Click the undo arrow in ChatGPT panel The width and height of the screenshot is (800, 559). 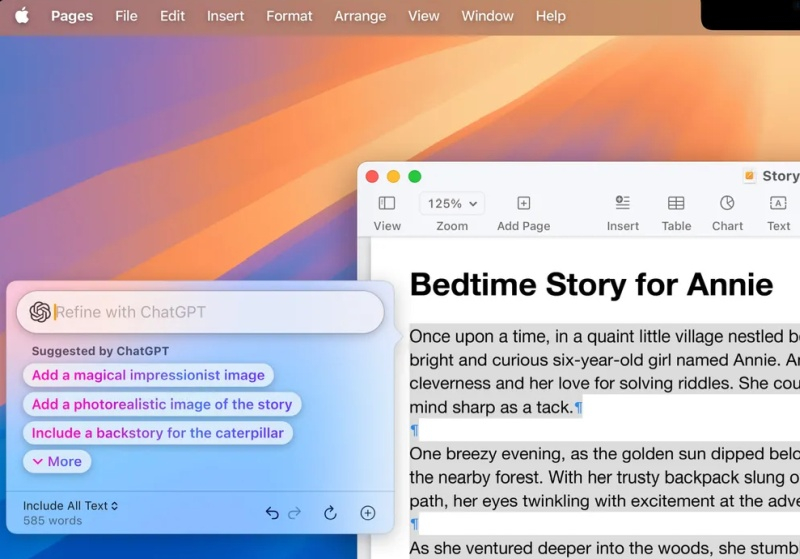[272, 513]
